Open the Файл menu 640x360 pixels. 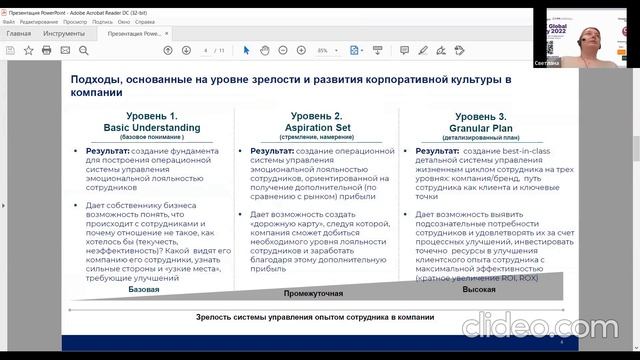pos(9,22)
